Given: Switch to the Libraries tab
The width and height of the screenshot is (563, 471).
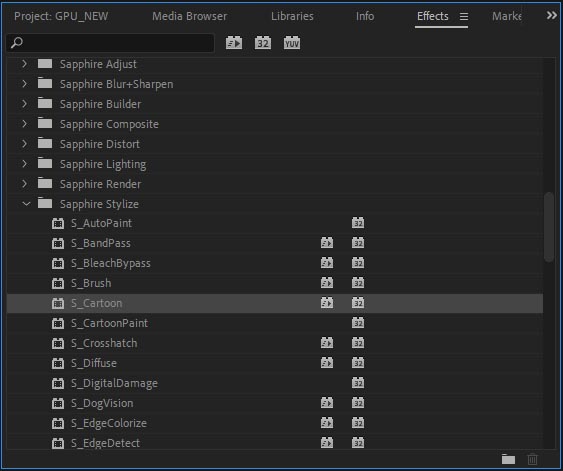Looking at the screenshot, I should tap(292, 16).
